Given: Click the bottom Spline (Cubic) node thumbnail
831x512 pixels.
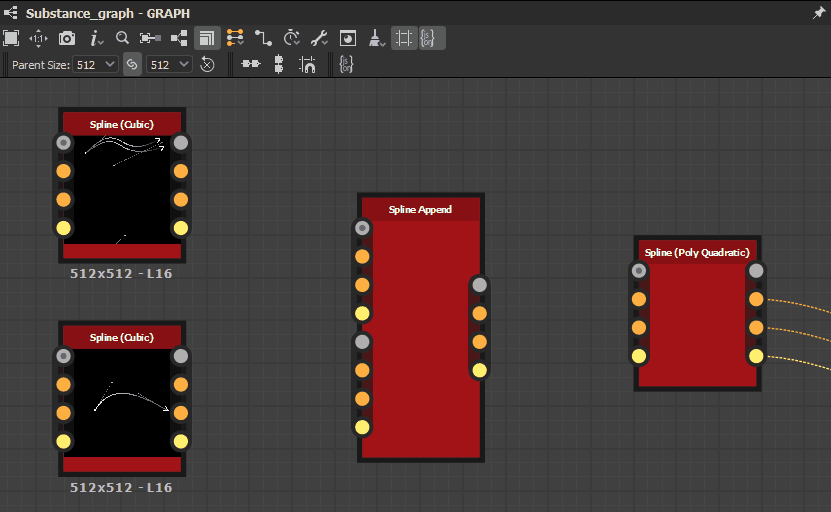Looking at the screenshot, I should point(122,402).
